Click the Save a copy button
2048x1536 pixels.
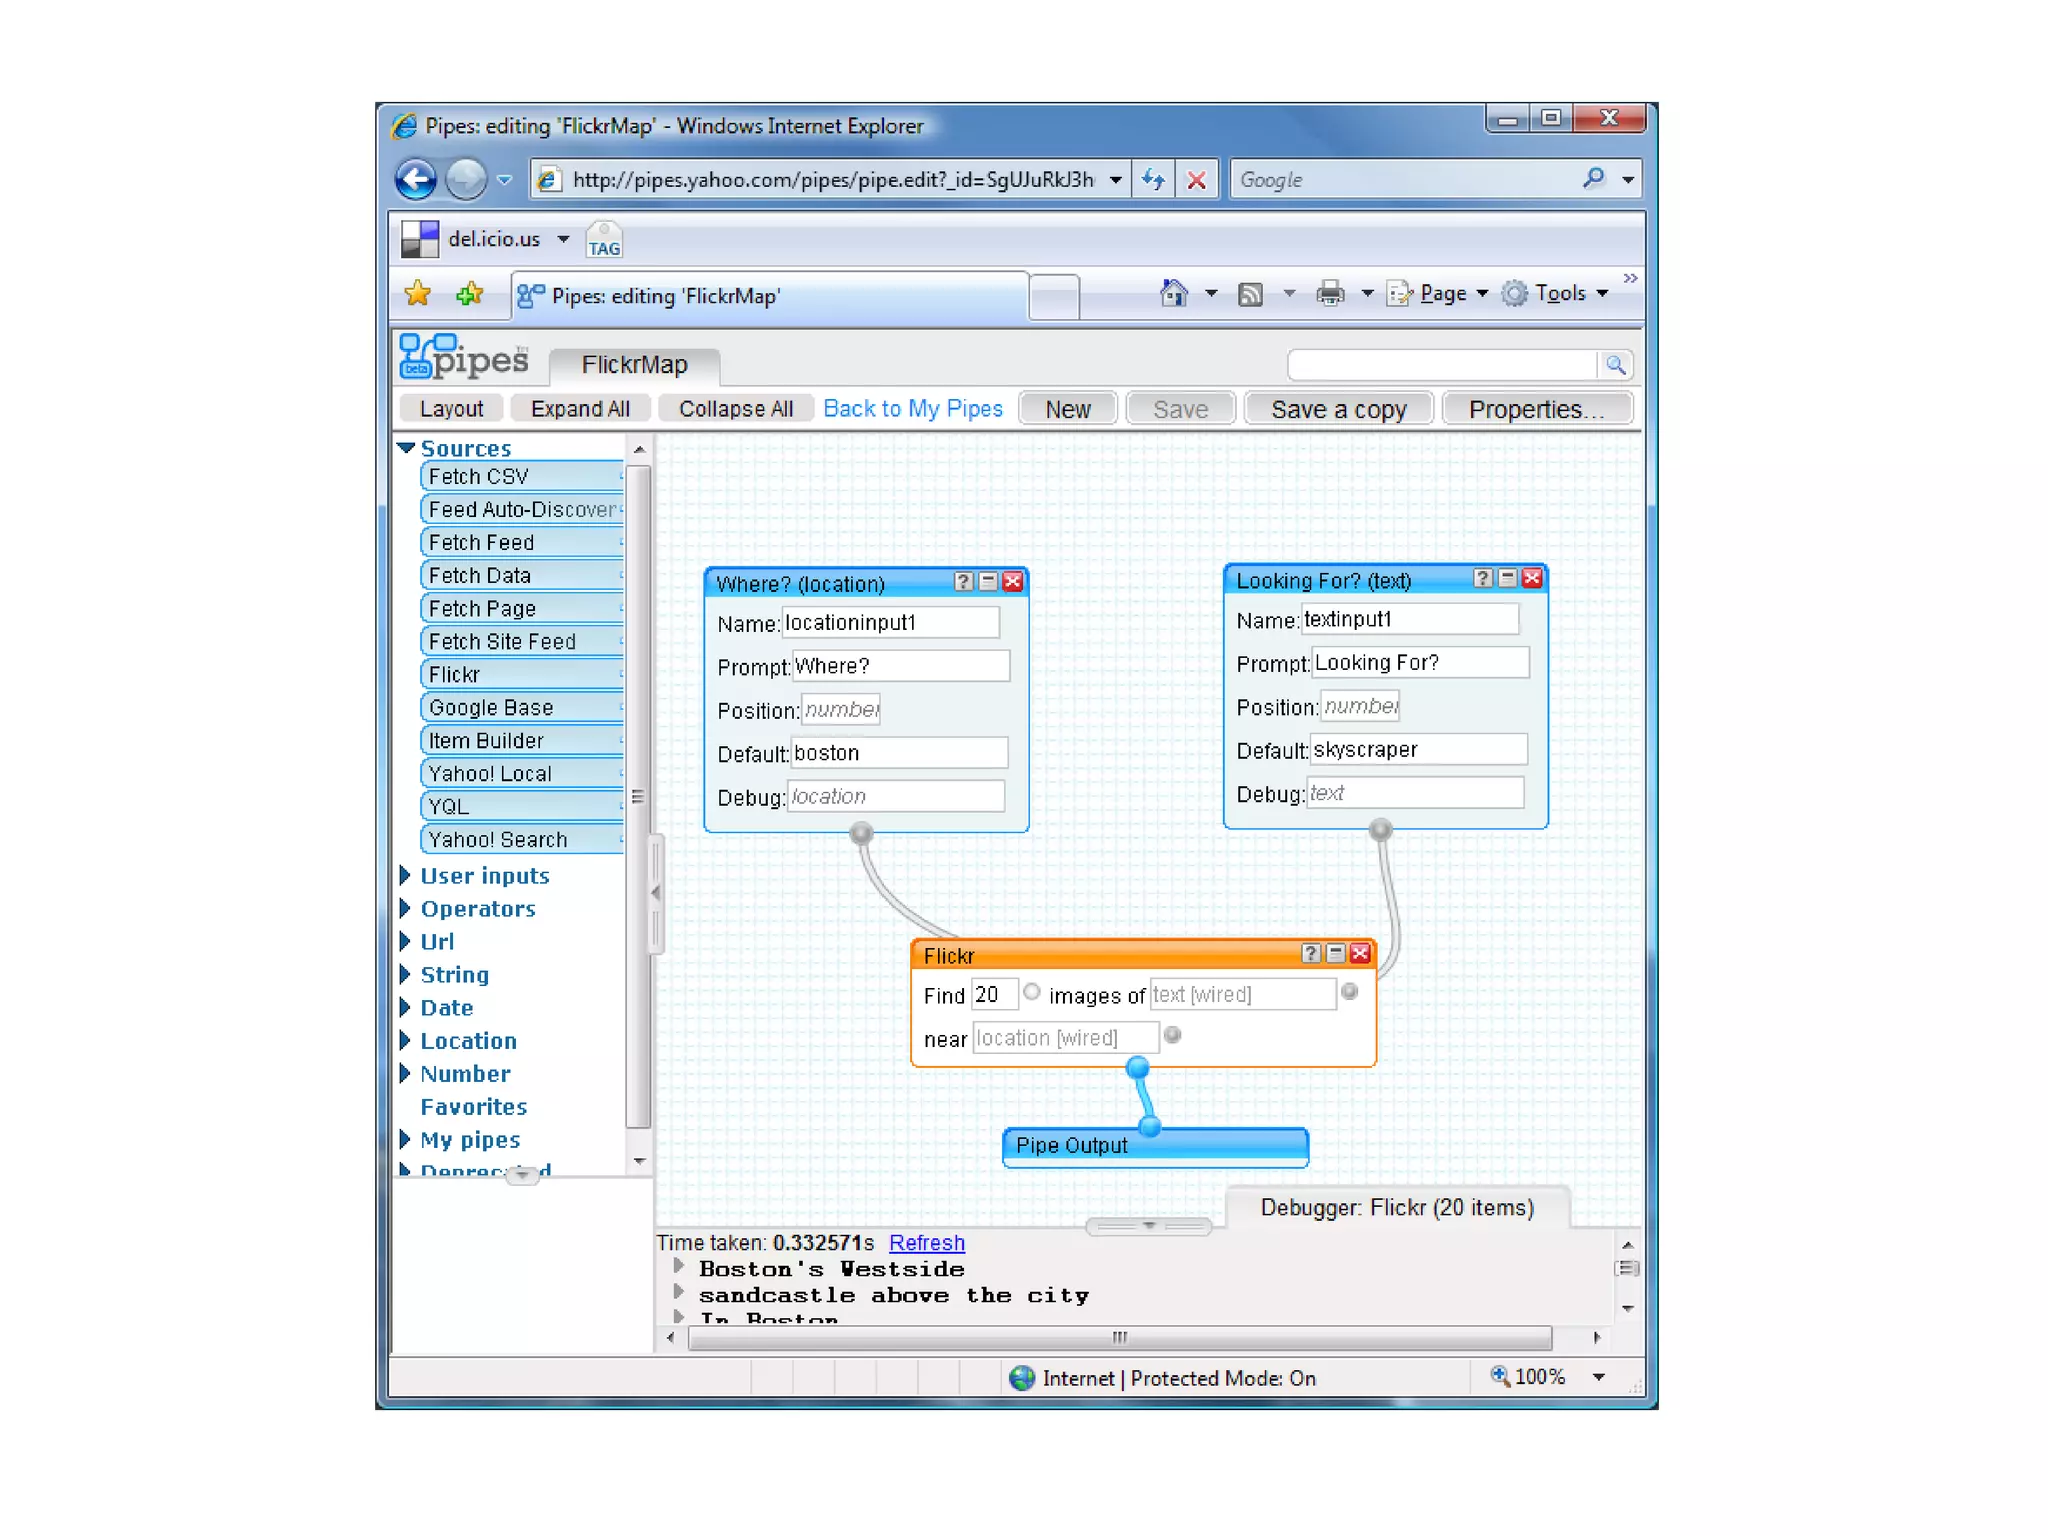pos(1337,410)
